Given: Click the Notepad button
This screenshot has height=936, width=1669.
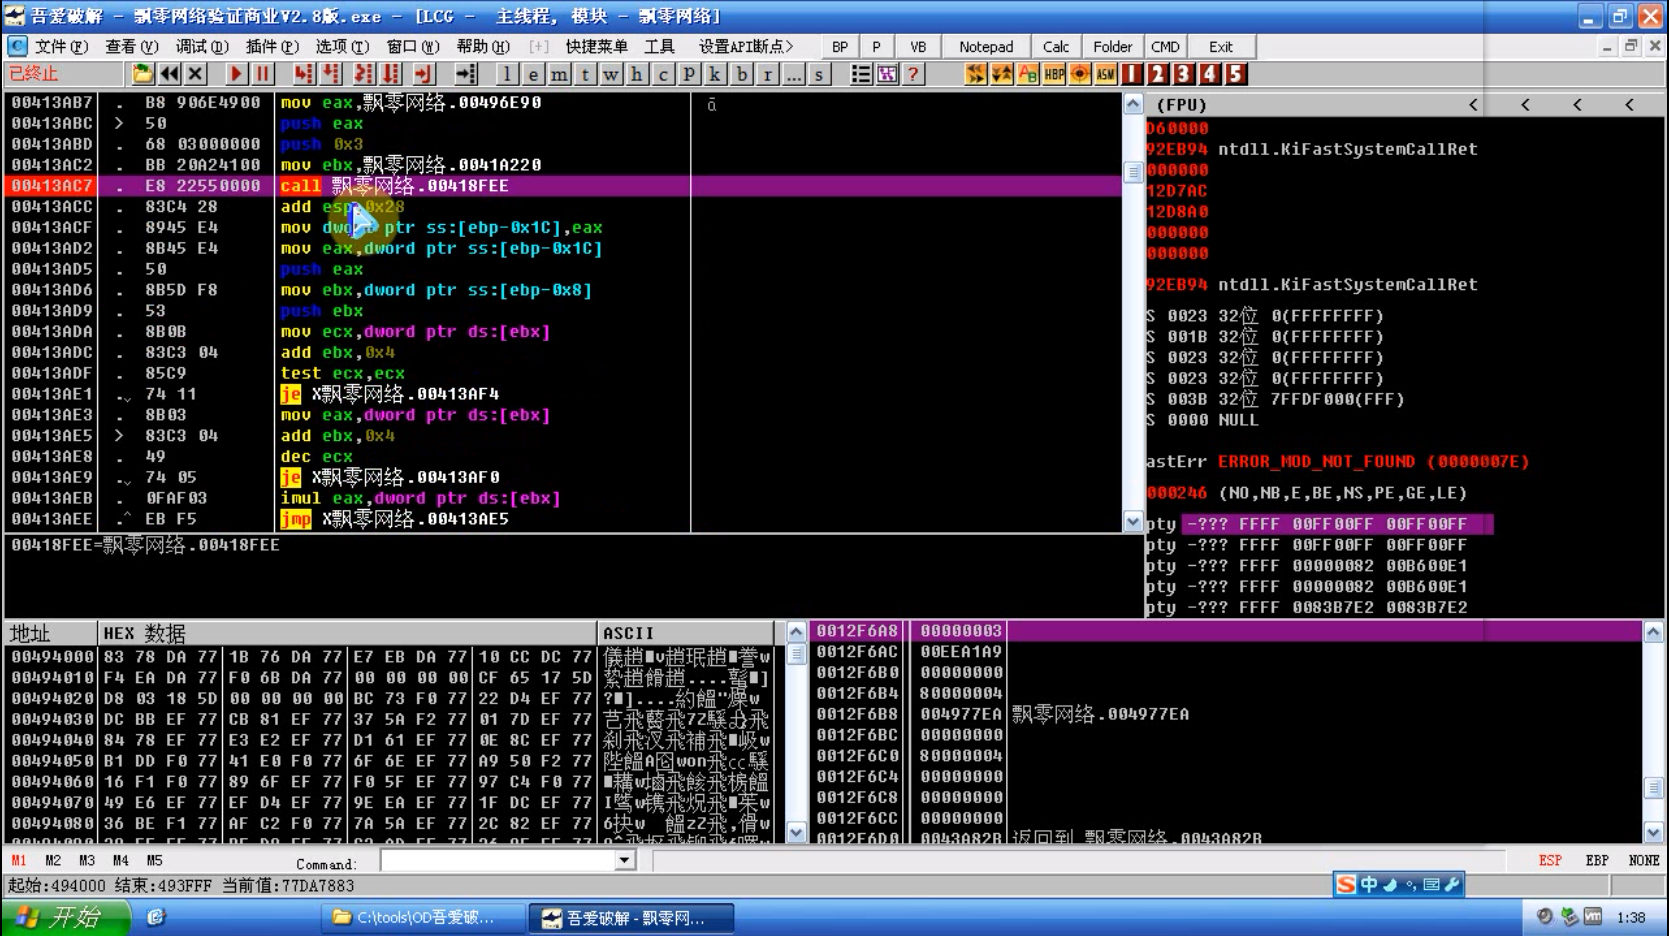Looking at the screenshot, I should [985, 47].
